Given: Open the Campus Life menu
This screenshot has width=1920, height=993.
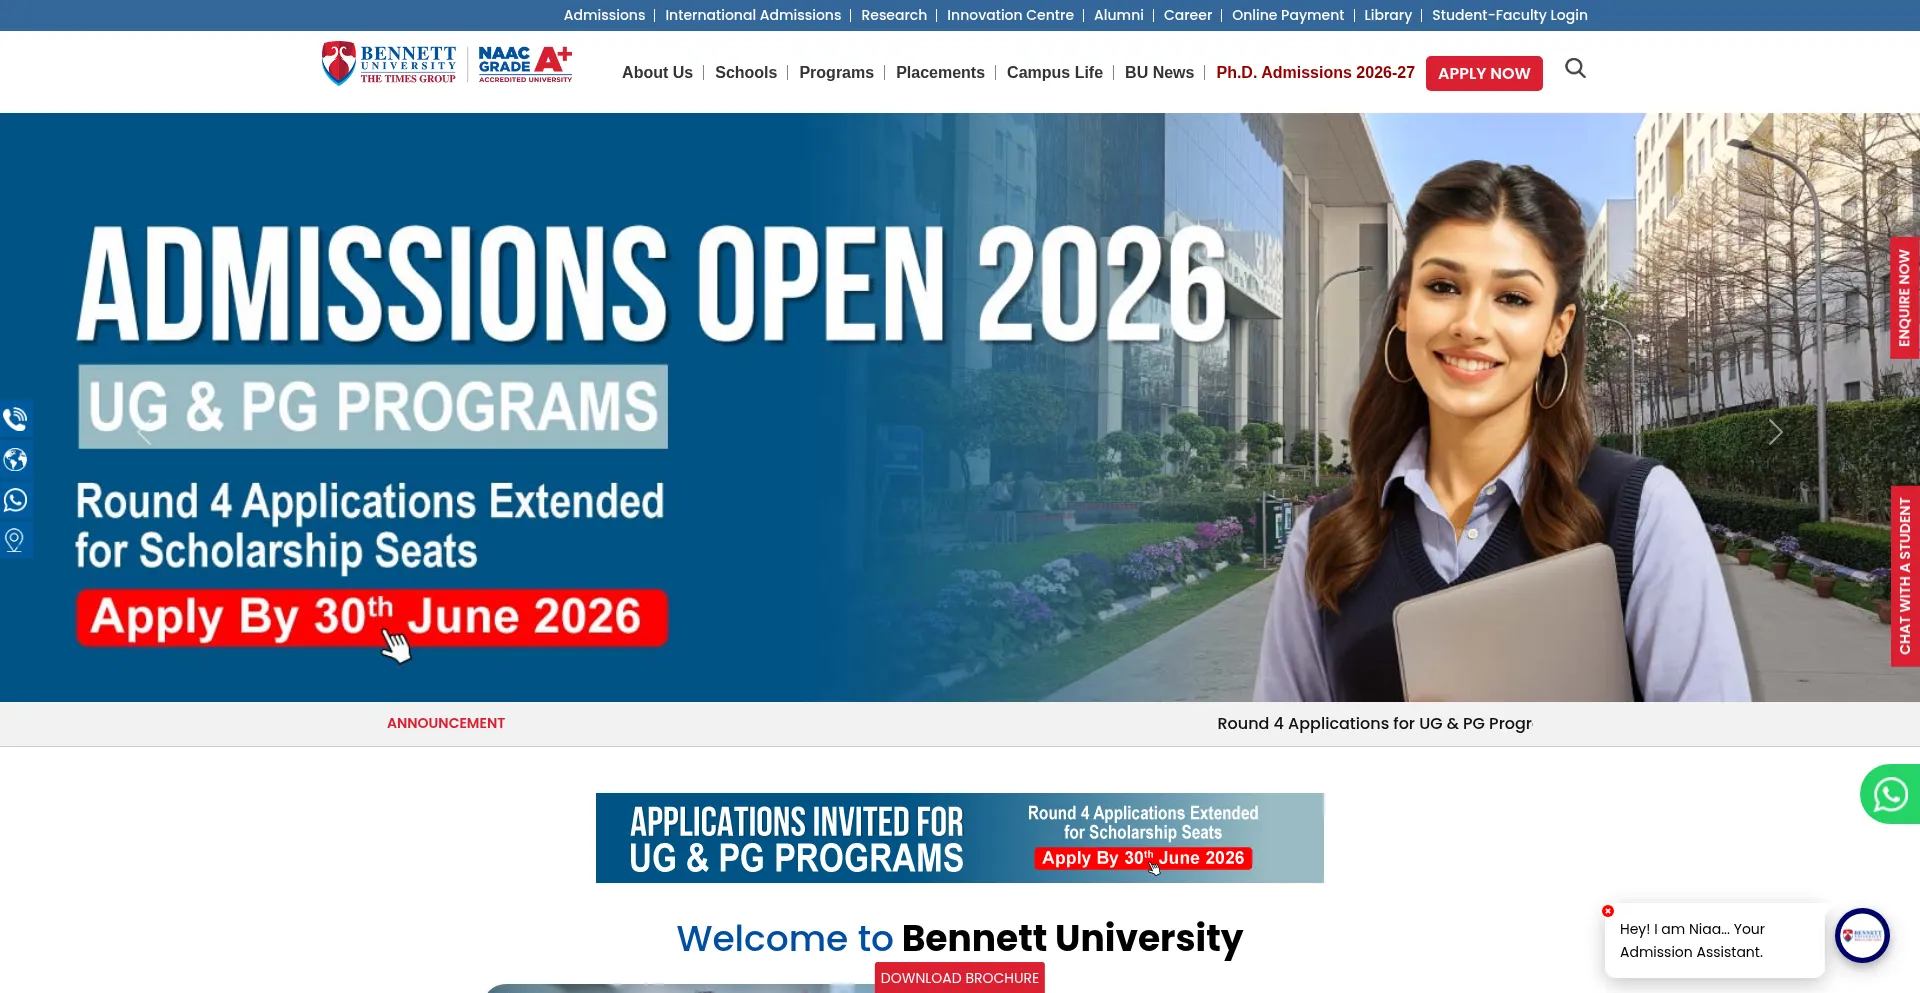Looking at the screenshot, I should [1055, 72].
